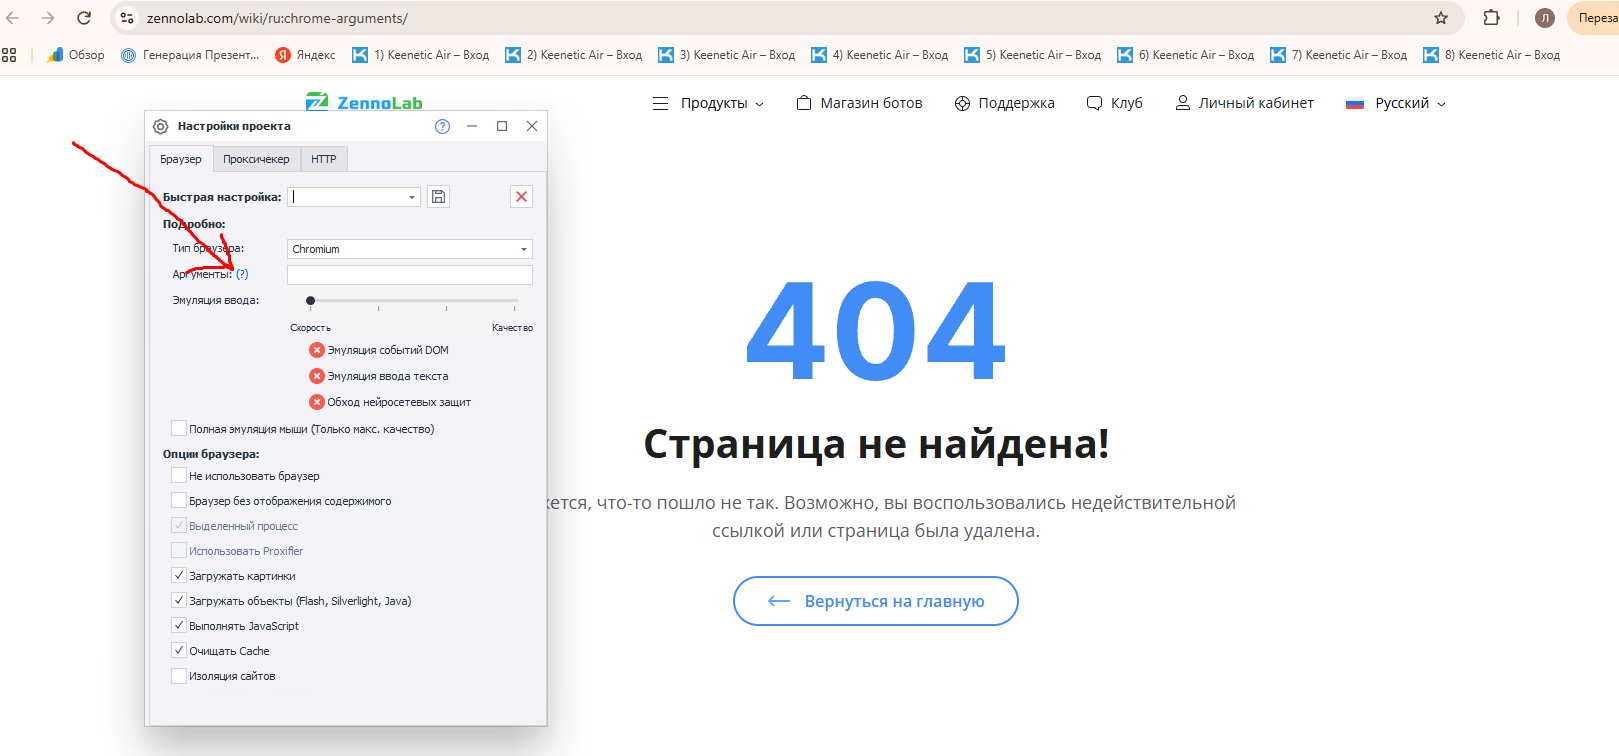Switch to the HTTP tab
Viewport: 1619px width, 756px height.
click(x=323, y=159)
